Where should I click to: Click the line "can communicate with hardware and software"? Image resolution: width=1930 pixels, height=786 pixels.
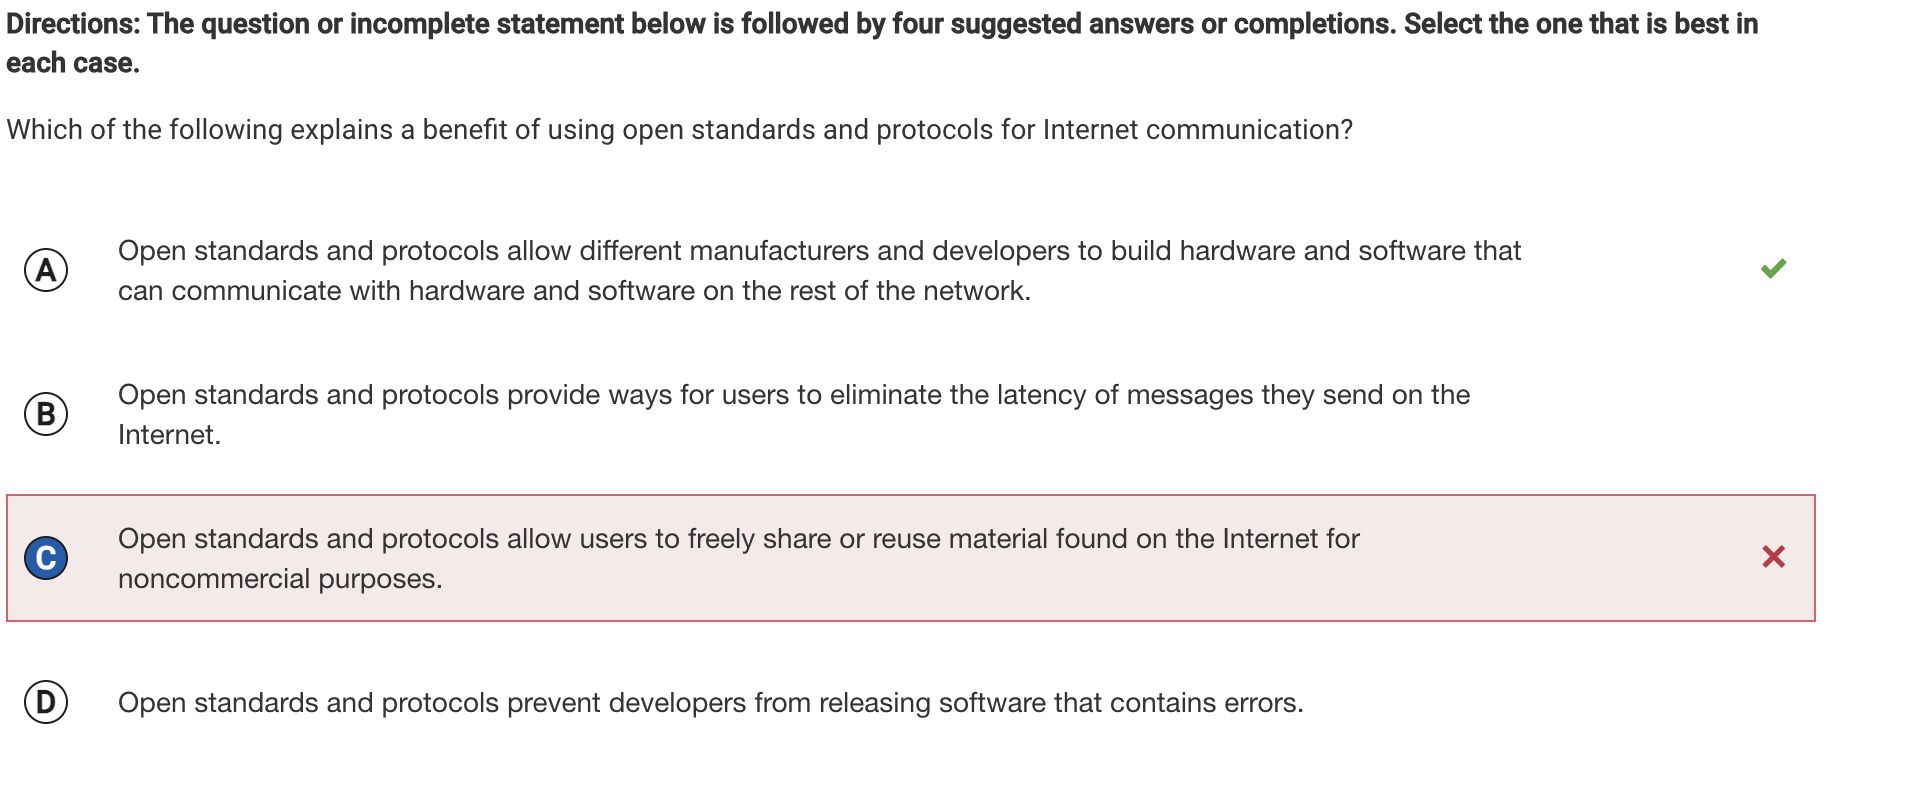pyautogui.click(x=574, y=291)
